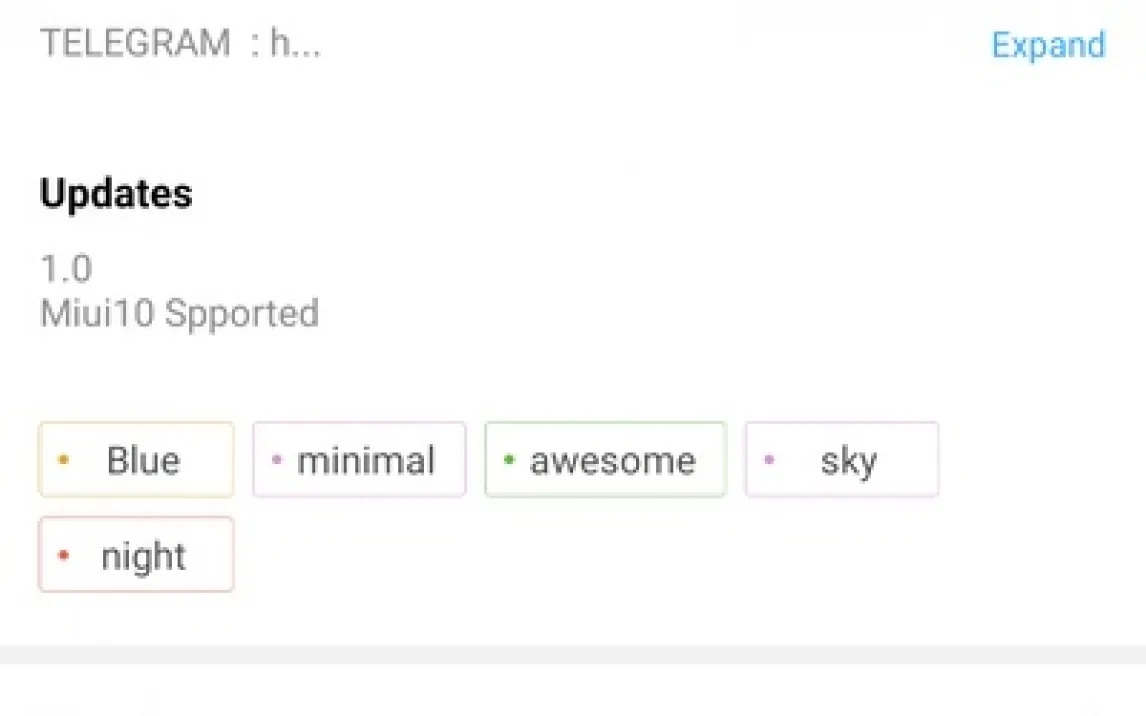This screenshot has width=1146, height=716.
Task: Choose the sky tag
Action: (x=842, y=460)
